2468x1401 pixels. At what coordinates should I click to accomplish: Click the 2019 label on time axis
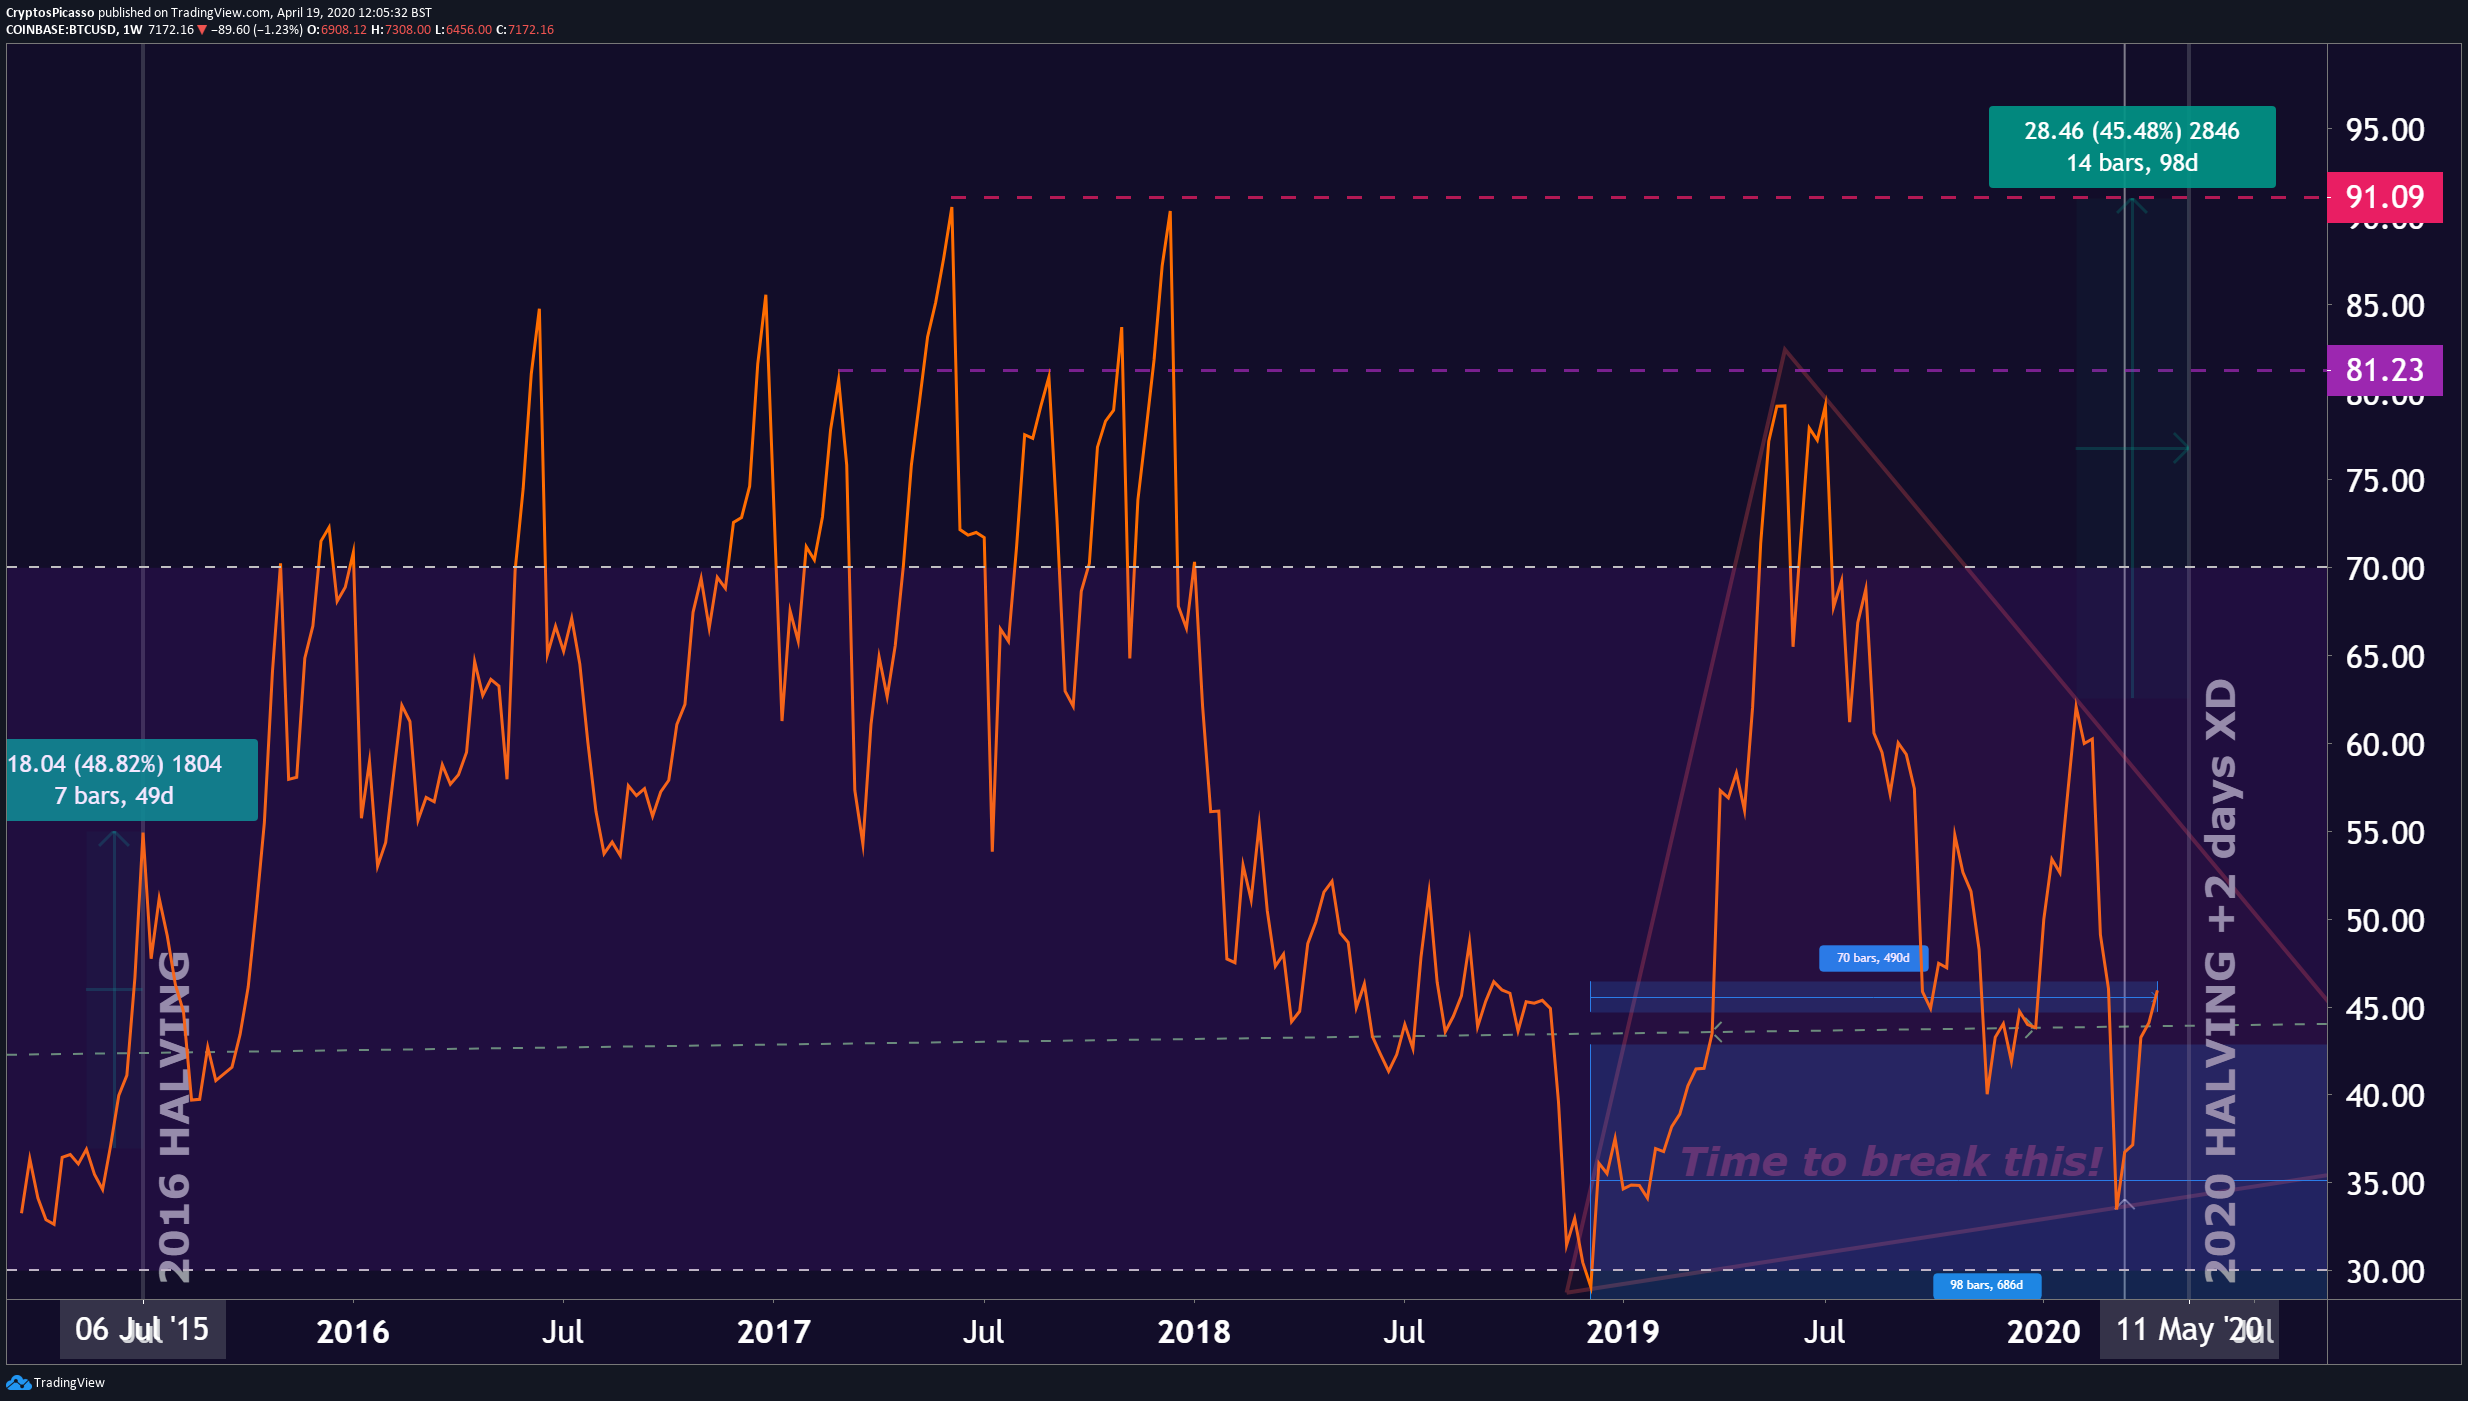coord(1623,1331)
